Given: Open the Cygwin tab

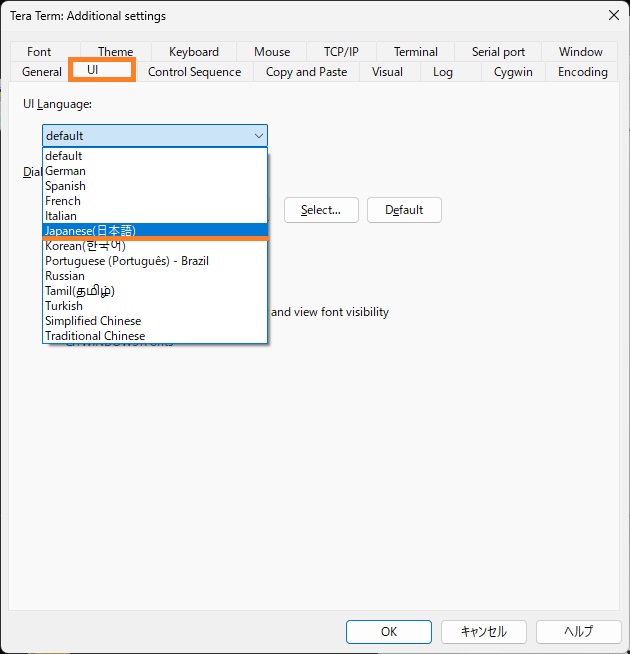Looking at the screenshot, I should tap(513, 72).
